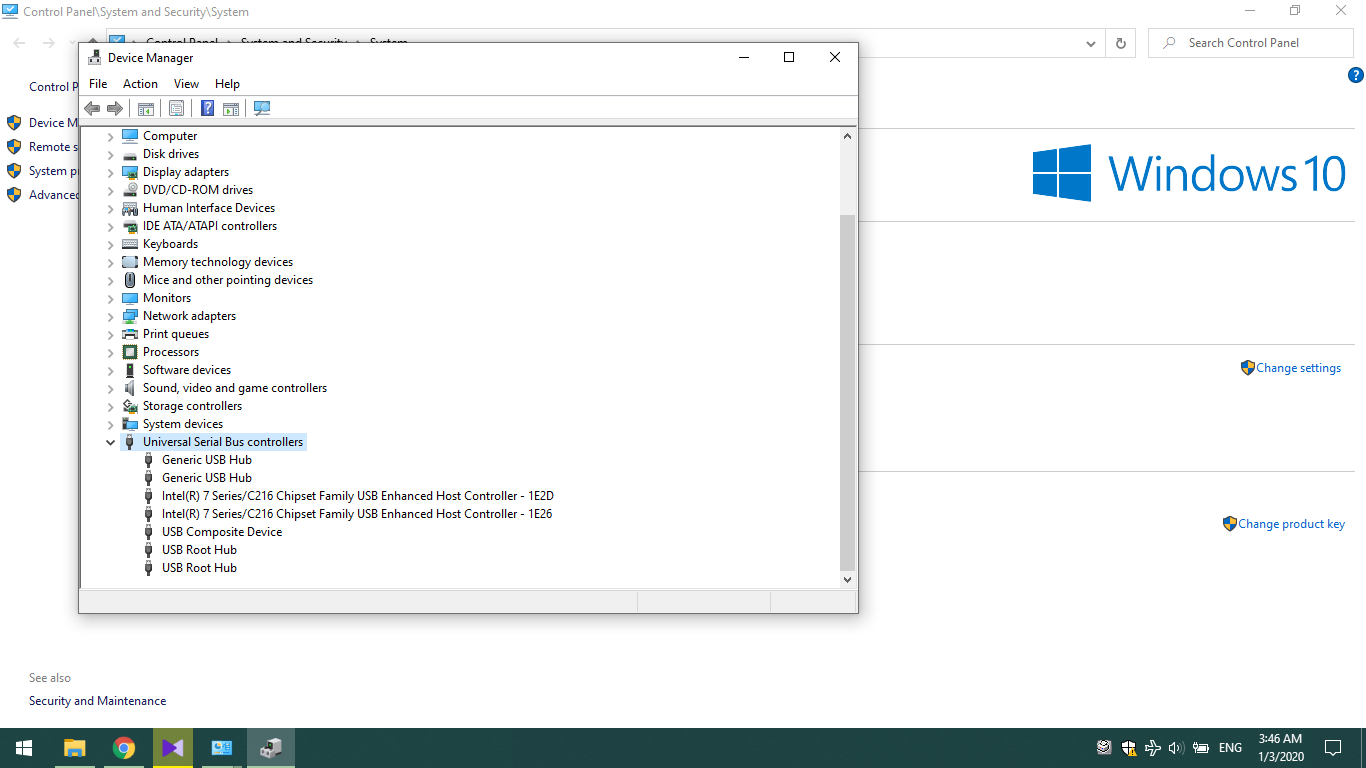The height and width of the screenshot is (768, 1366).
Task: Click the Device Manager vertical scrollbar thumb
Action: click(x=847, y=392)
